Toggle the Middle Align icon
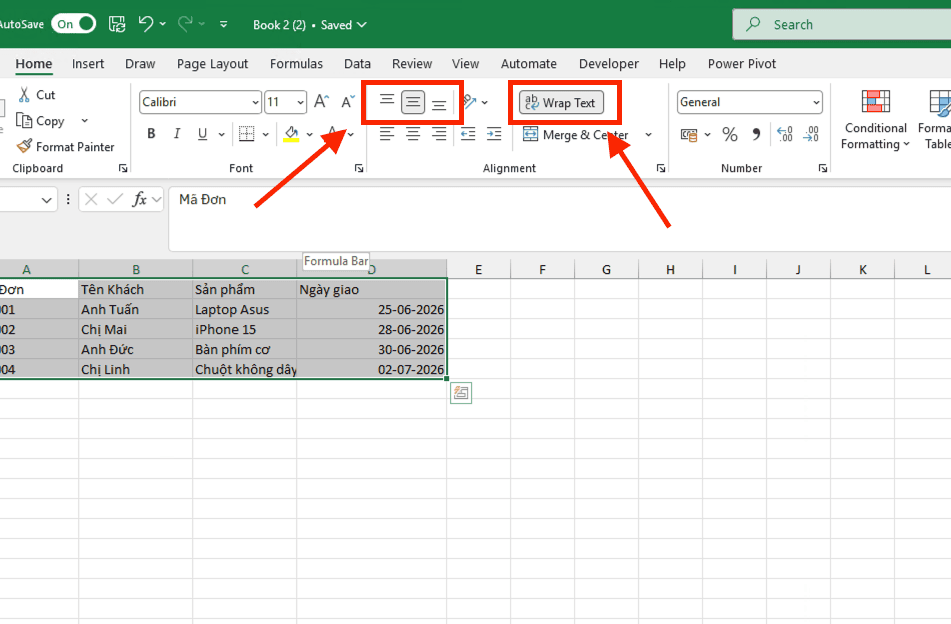The image size is (951, 624). [413, 102]
